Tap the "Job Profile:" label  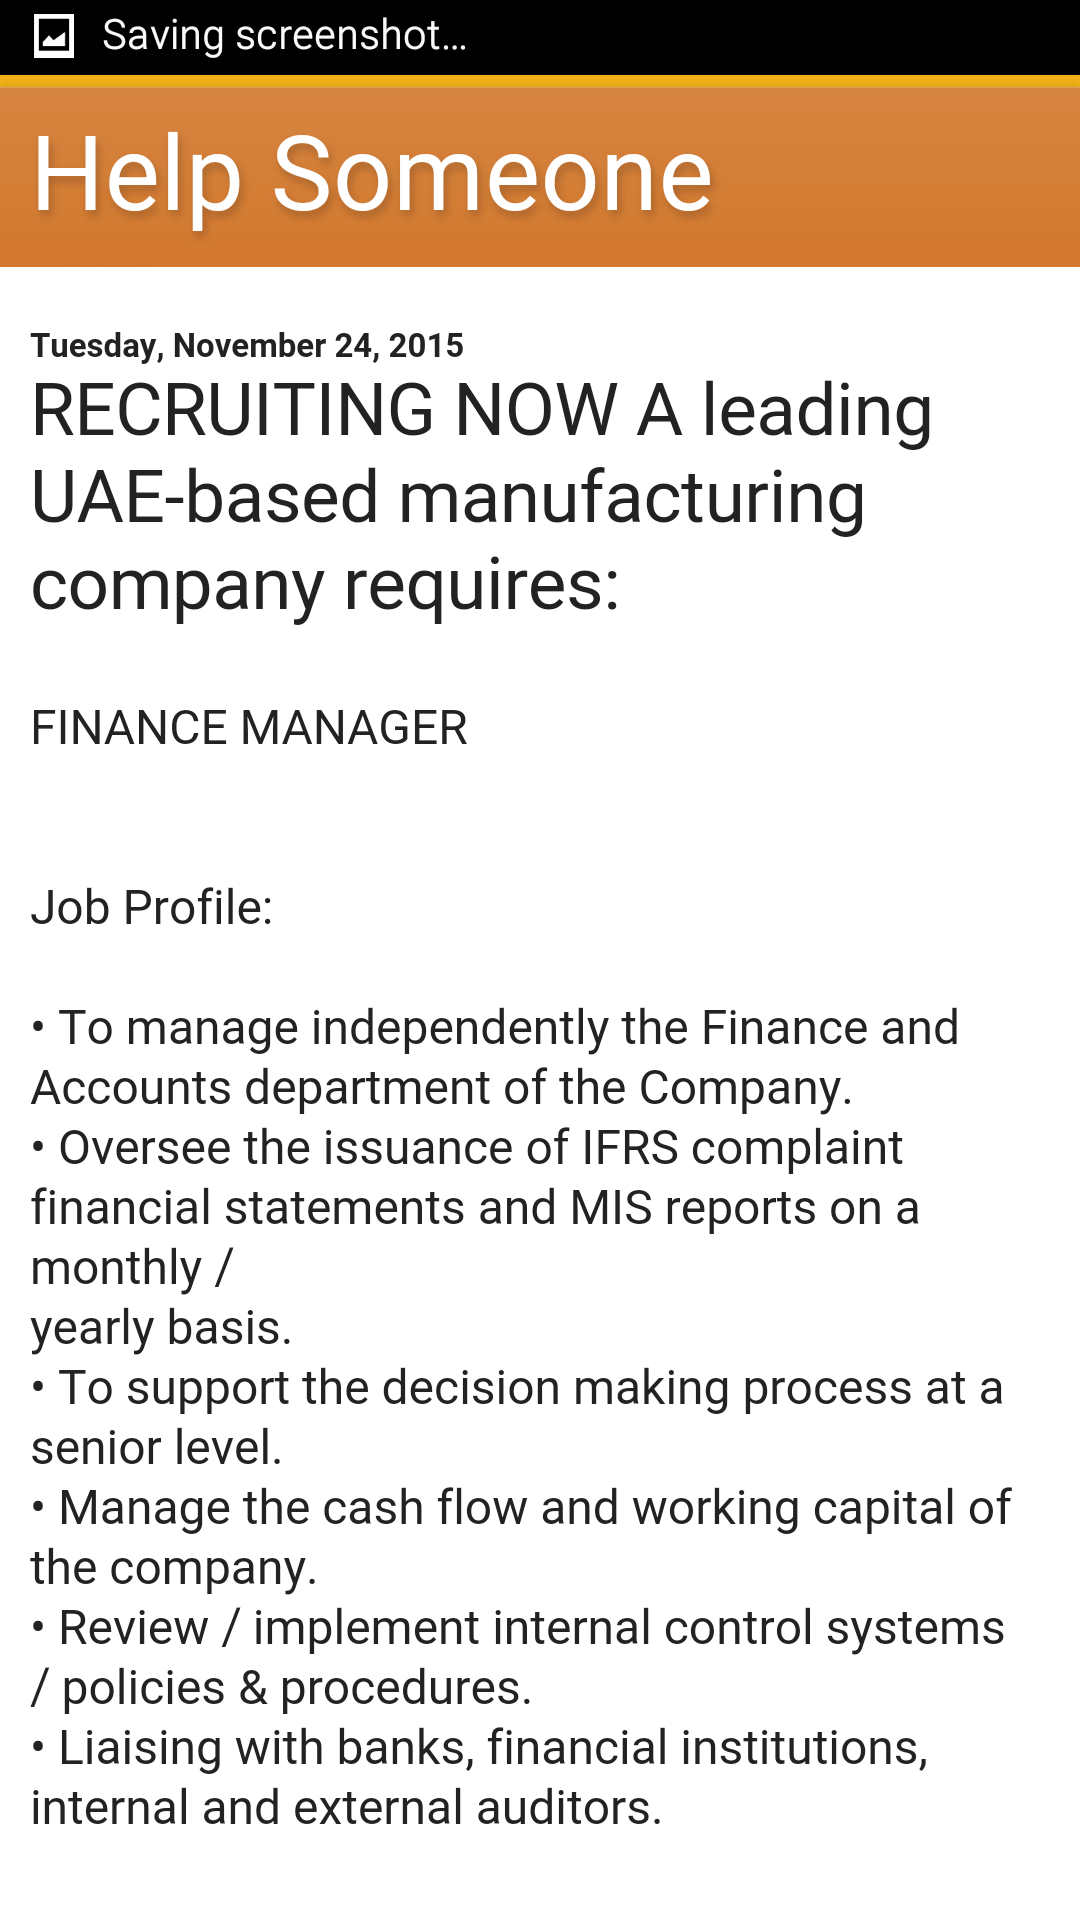[x=152, y=908]
